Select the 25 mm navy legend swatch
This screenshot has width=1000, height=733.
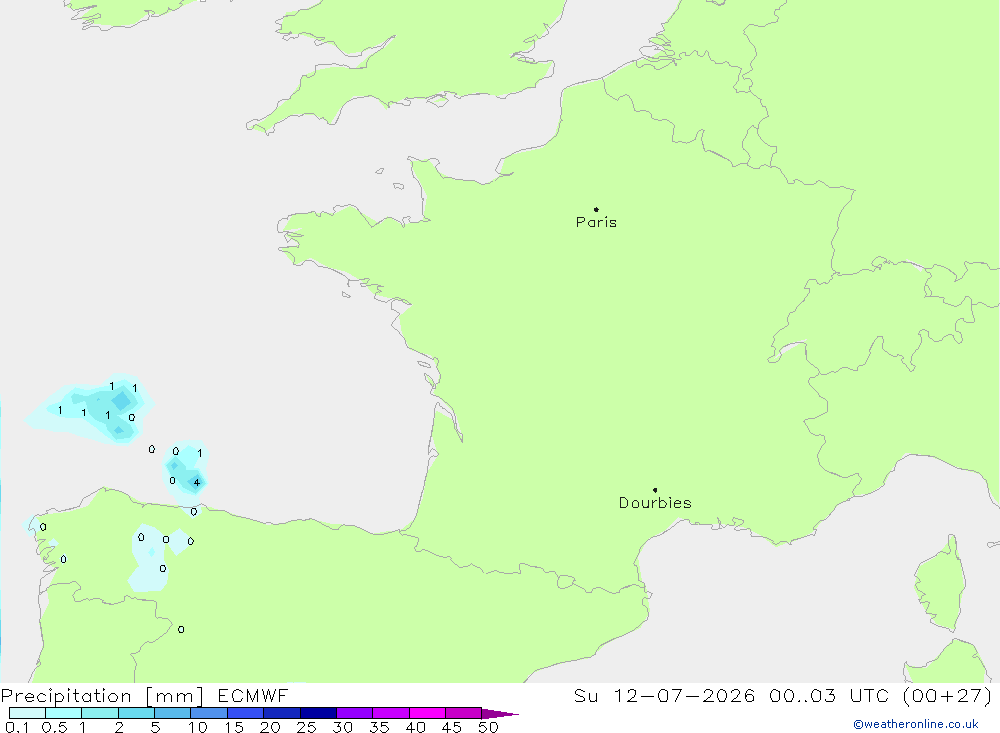(318, 713)
